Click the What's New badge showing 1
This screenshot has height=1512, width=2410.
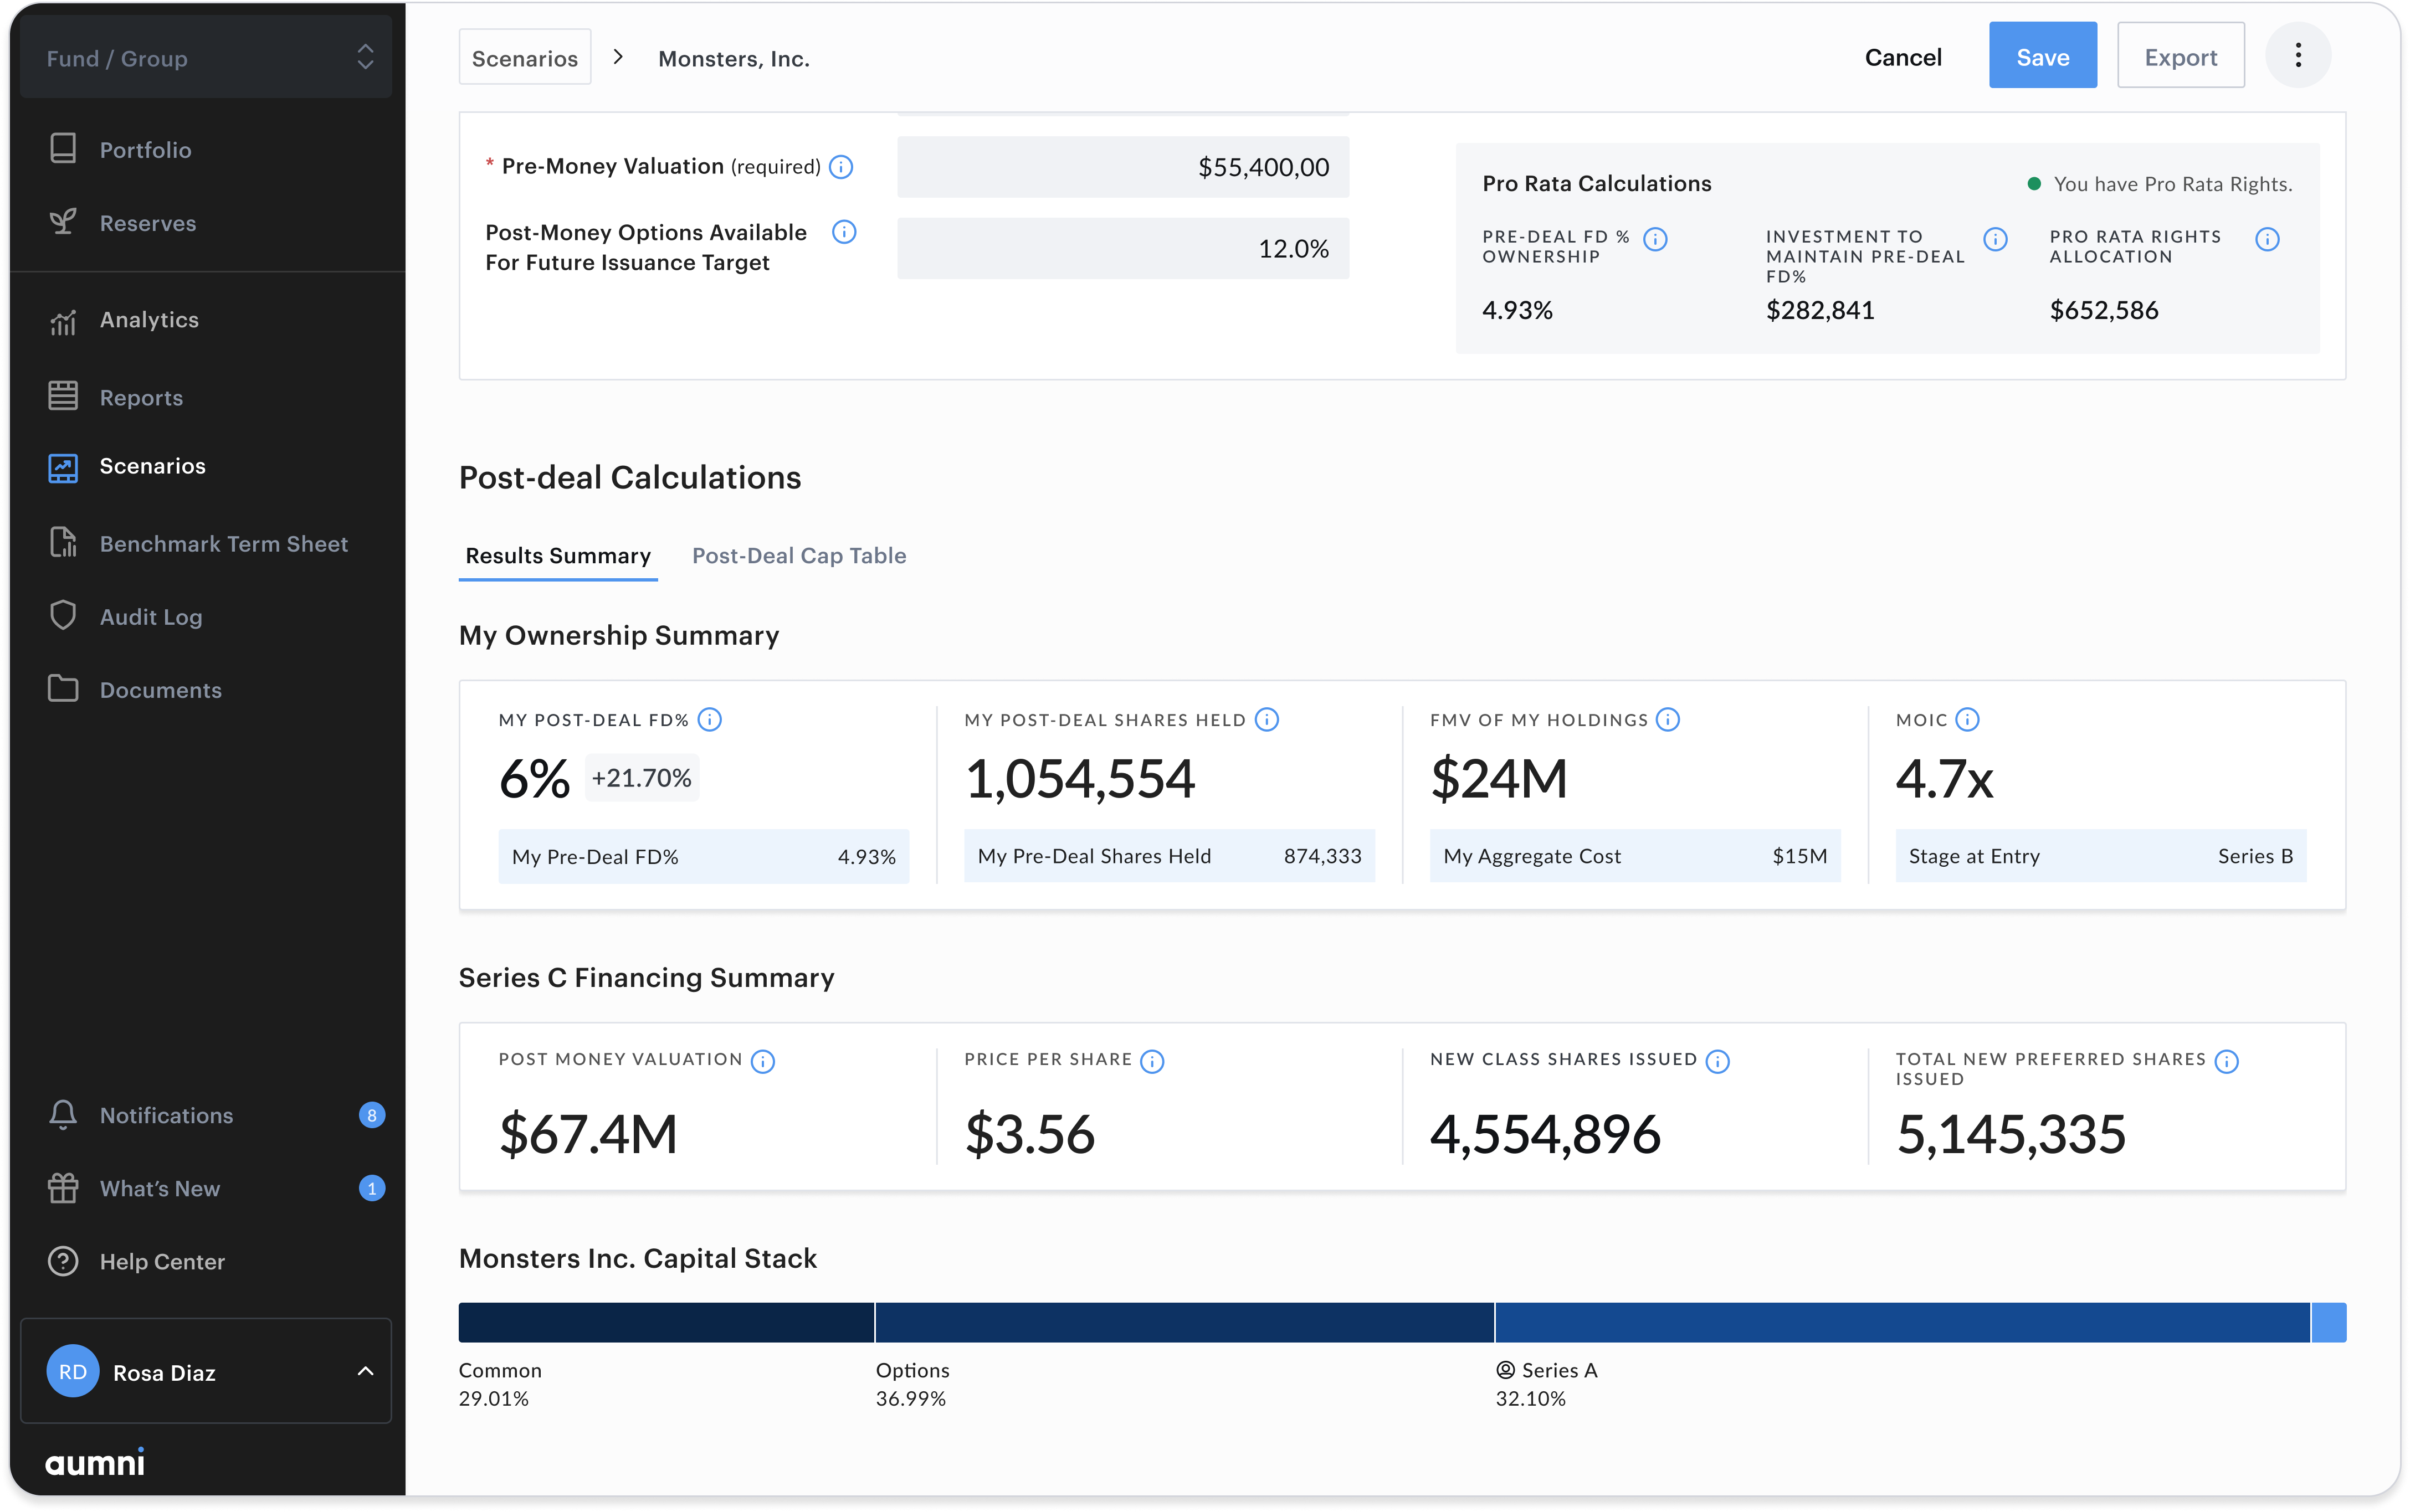tap(372, 1188)
